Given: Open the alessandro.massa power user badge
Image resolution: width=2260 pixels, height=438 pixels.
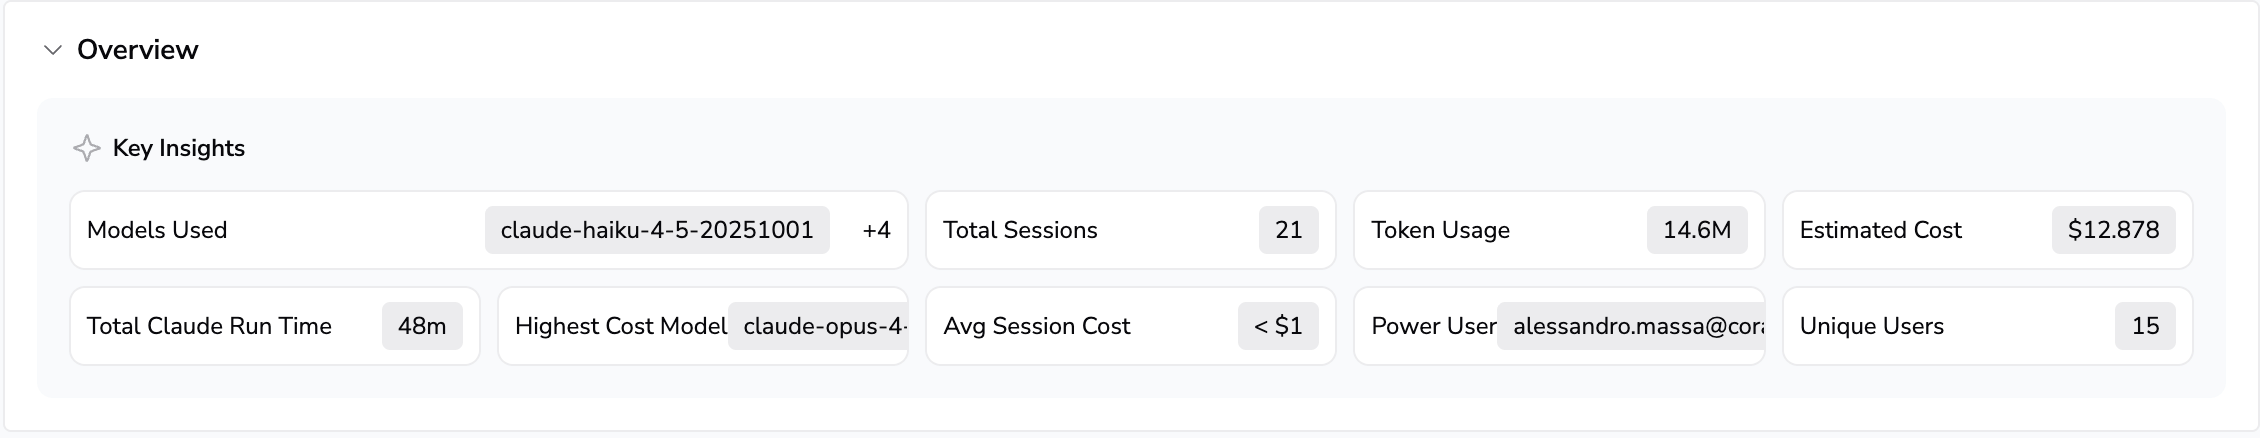Looking at the screenshot, I should point(1631,326).
